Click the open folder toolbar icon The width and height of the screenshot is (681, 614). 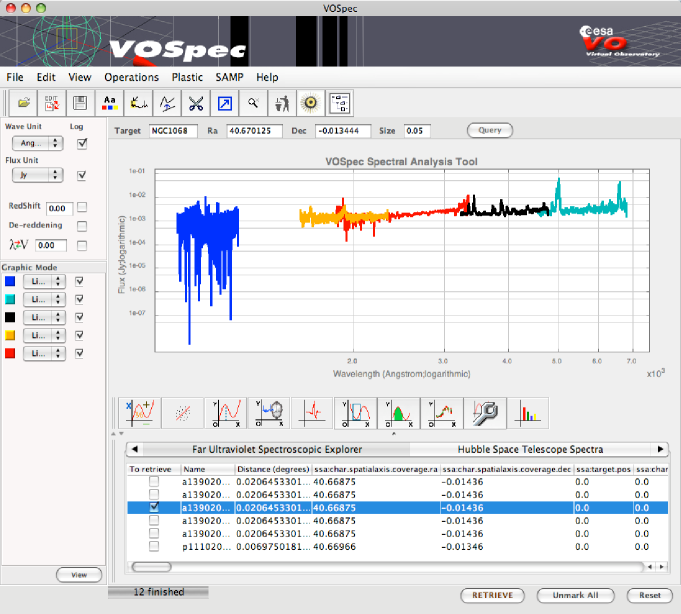pos(22,102)
